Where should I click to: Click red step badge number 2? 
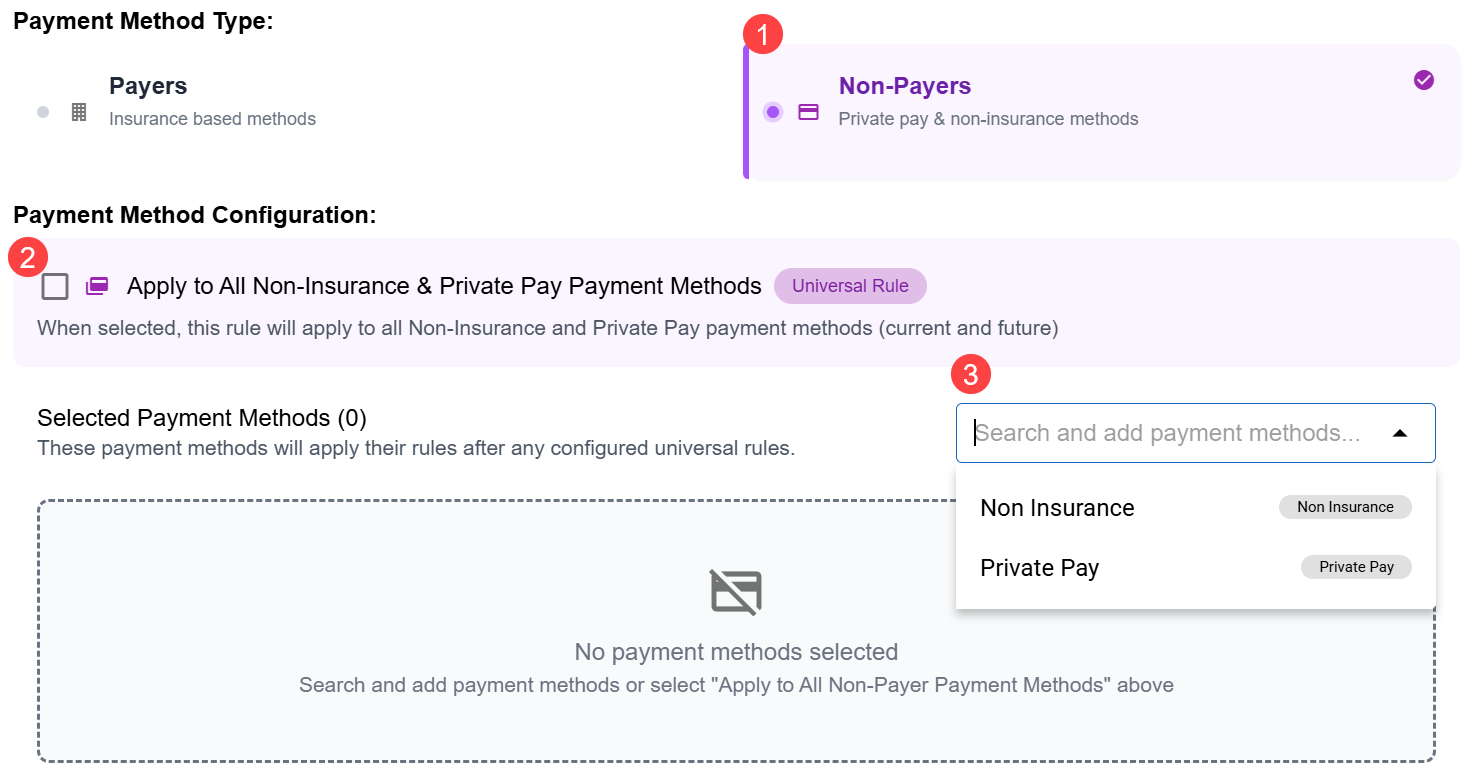(x=27, y=259)
